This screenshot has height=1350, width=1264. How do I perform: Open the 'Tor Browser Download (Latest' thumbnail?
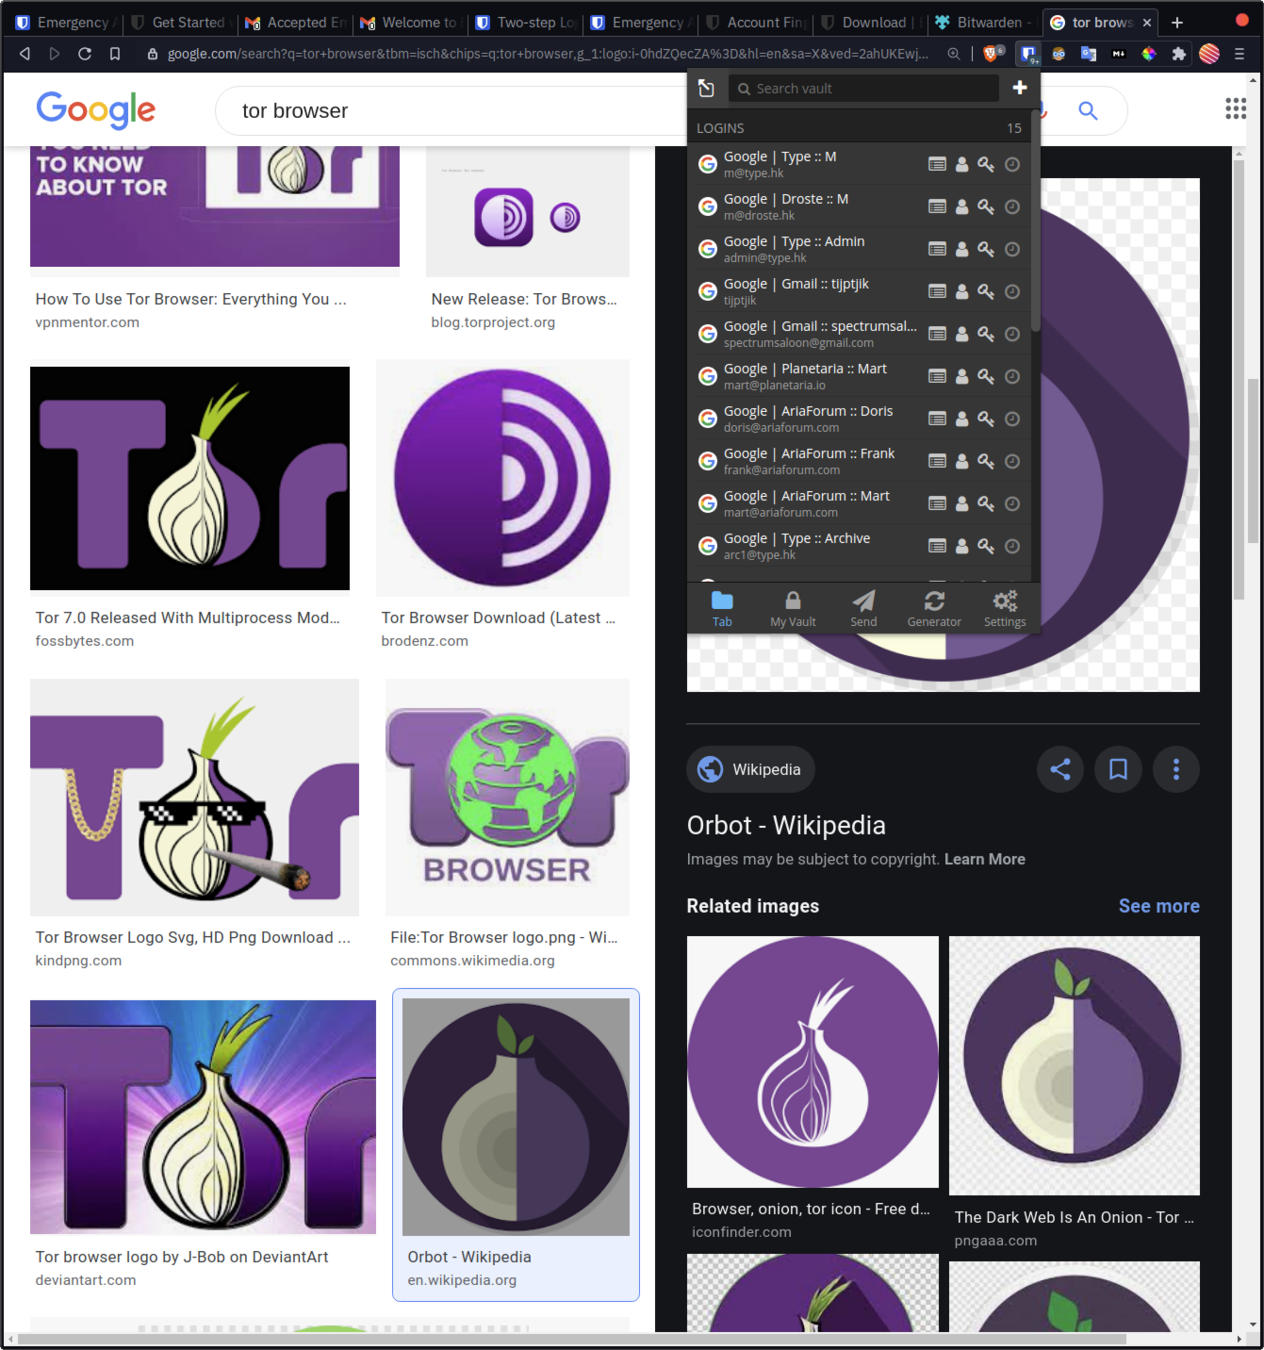502,478
